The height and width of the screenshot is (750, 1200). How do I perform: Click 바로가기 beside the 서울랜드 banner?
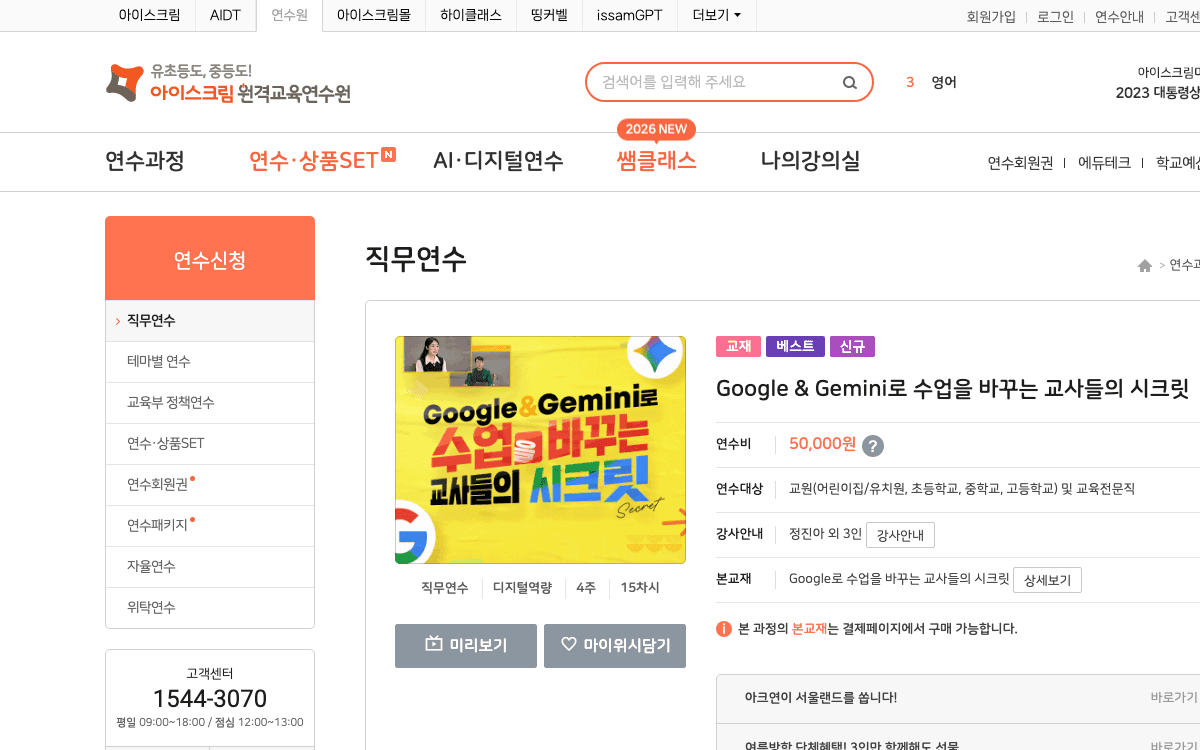(1174, 698)
